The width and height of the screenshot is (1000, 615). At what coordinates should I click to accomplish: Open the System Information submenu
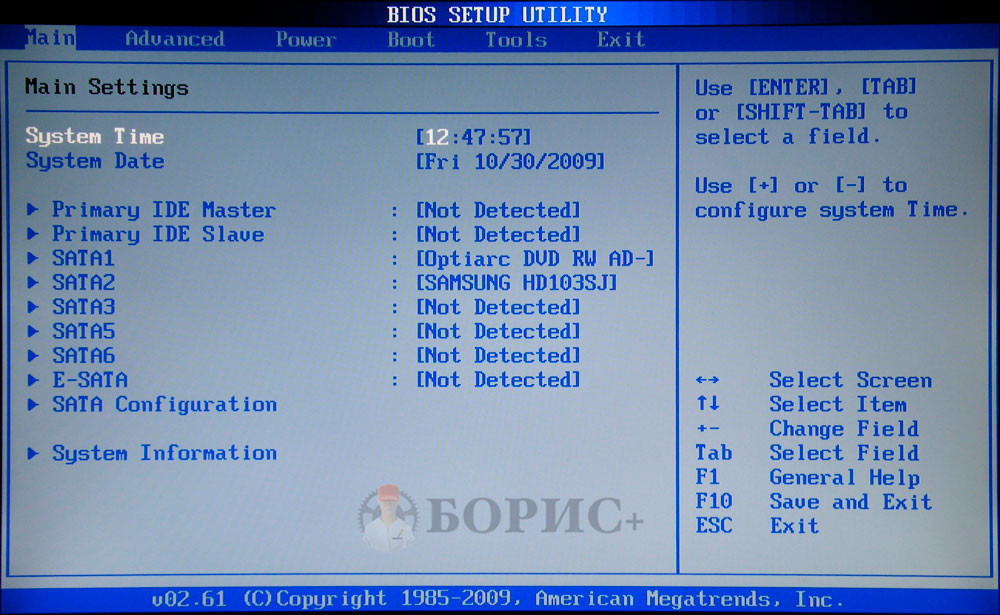click(x=165, y=453)
